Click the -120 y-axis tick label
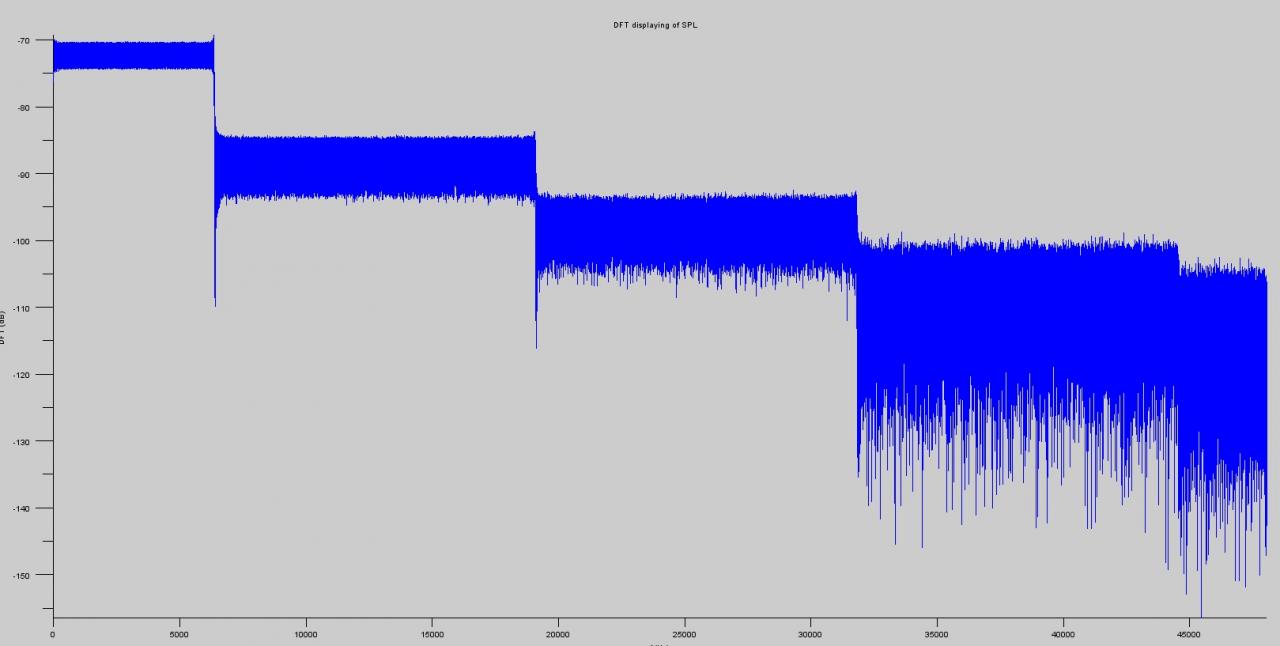The width and height of the screenshot is (1280, 646). click(x=20, y=375)
